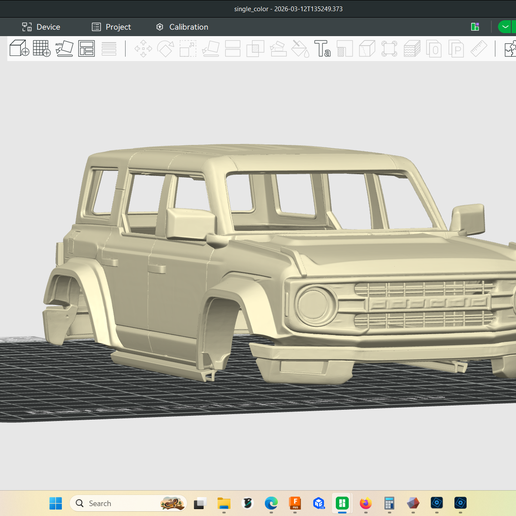This screenshot has width=516, height=516.
Task: Click the document icon labeled 0
Action: pos(434,49)
